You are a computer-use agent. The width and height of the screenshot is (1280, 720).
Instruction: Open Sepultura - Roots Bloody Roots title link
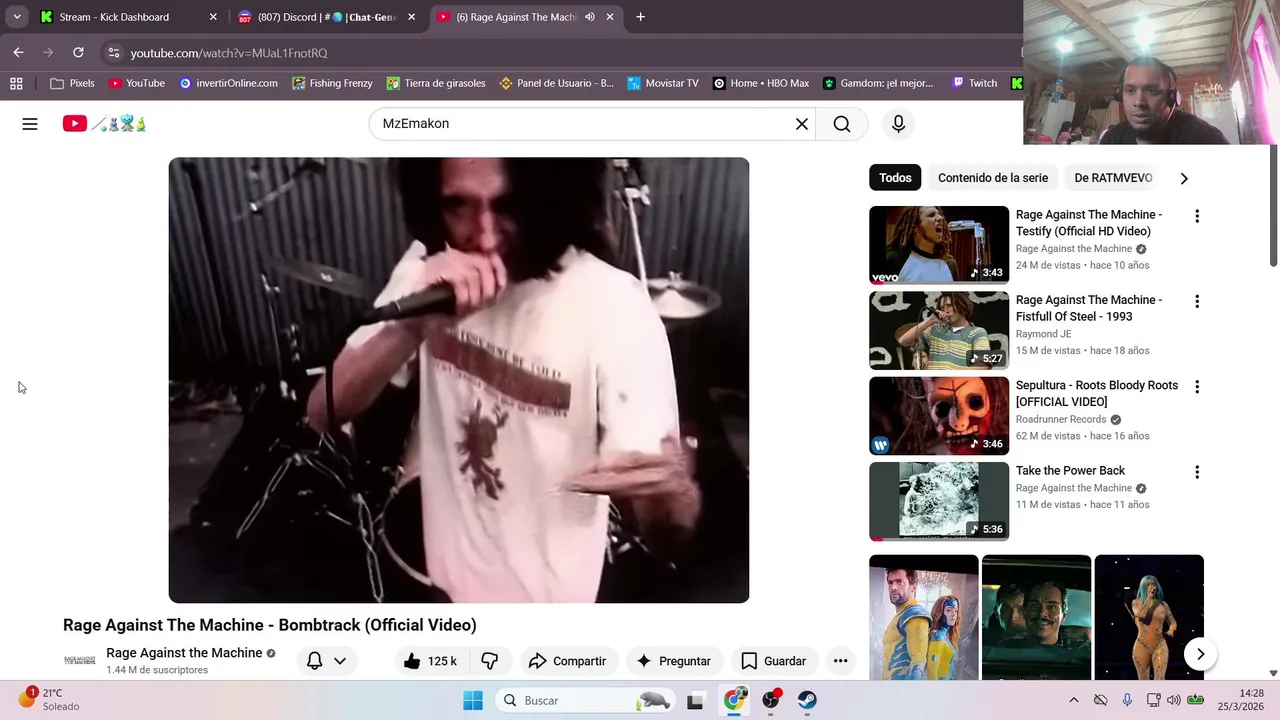point(1097,393)
